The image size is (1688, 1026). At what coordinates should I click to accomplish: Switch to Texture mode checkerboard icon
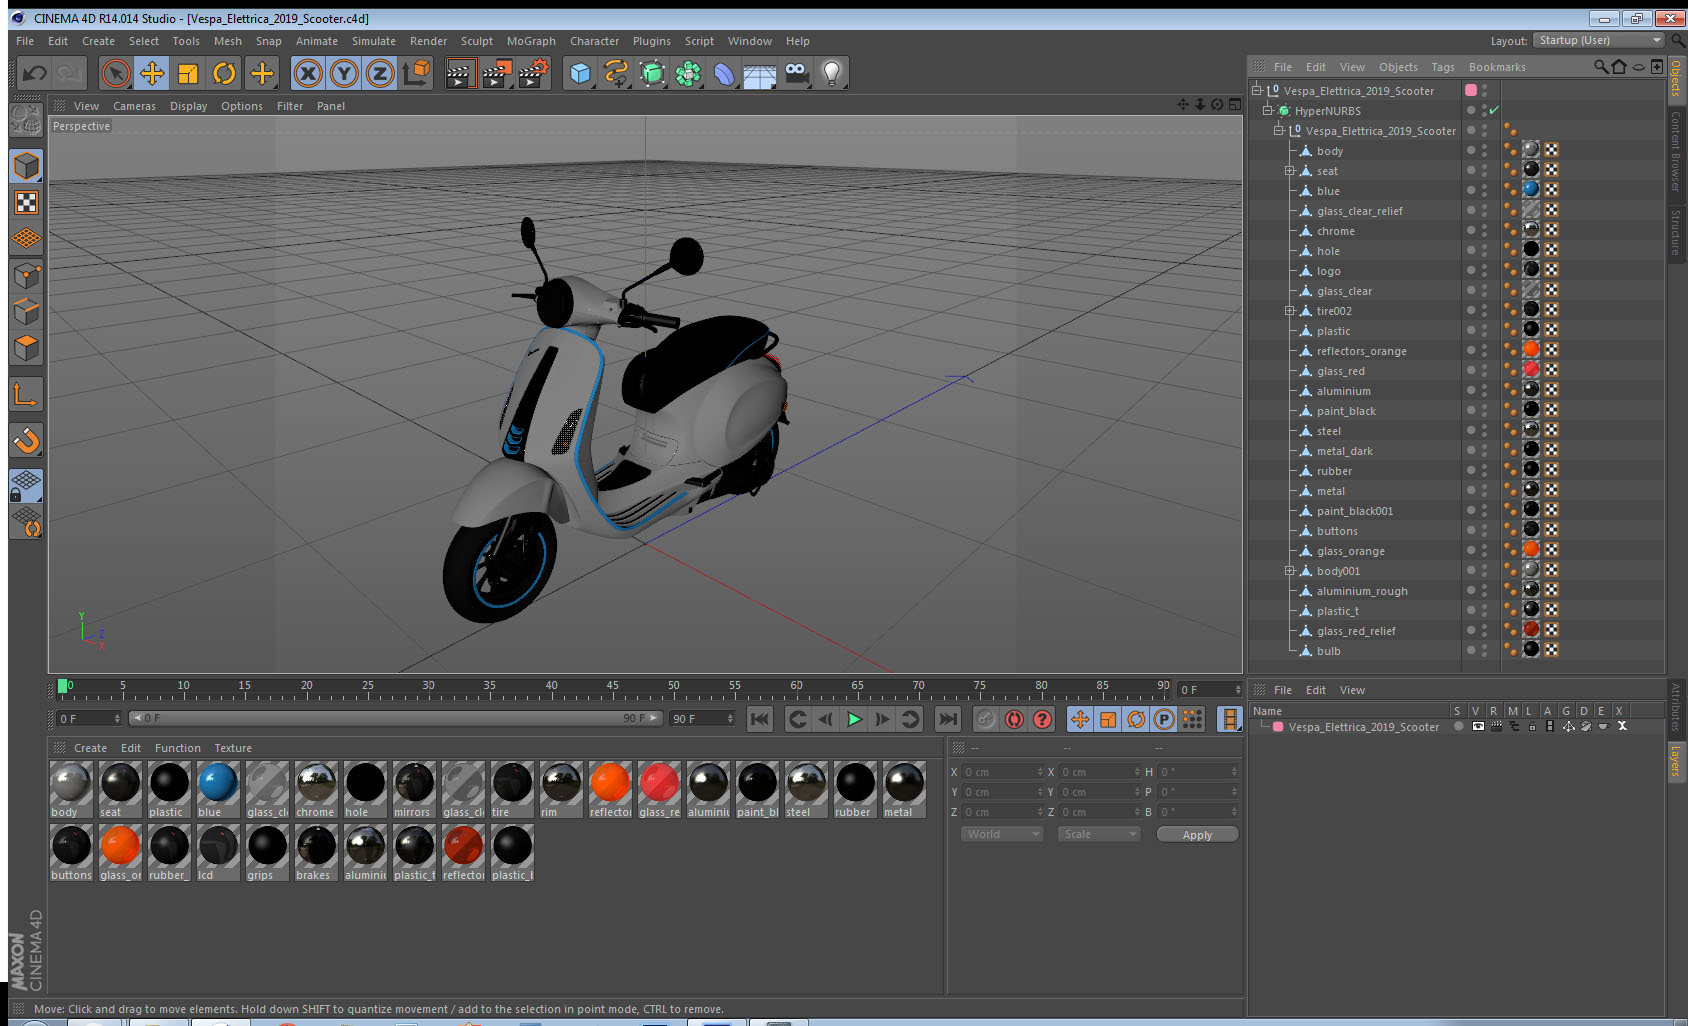click(x=26, y=203)
